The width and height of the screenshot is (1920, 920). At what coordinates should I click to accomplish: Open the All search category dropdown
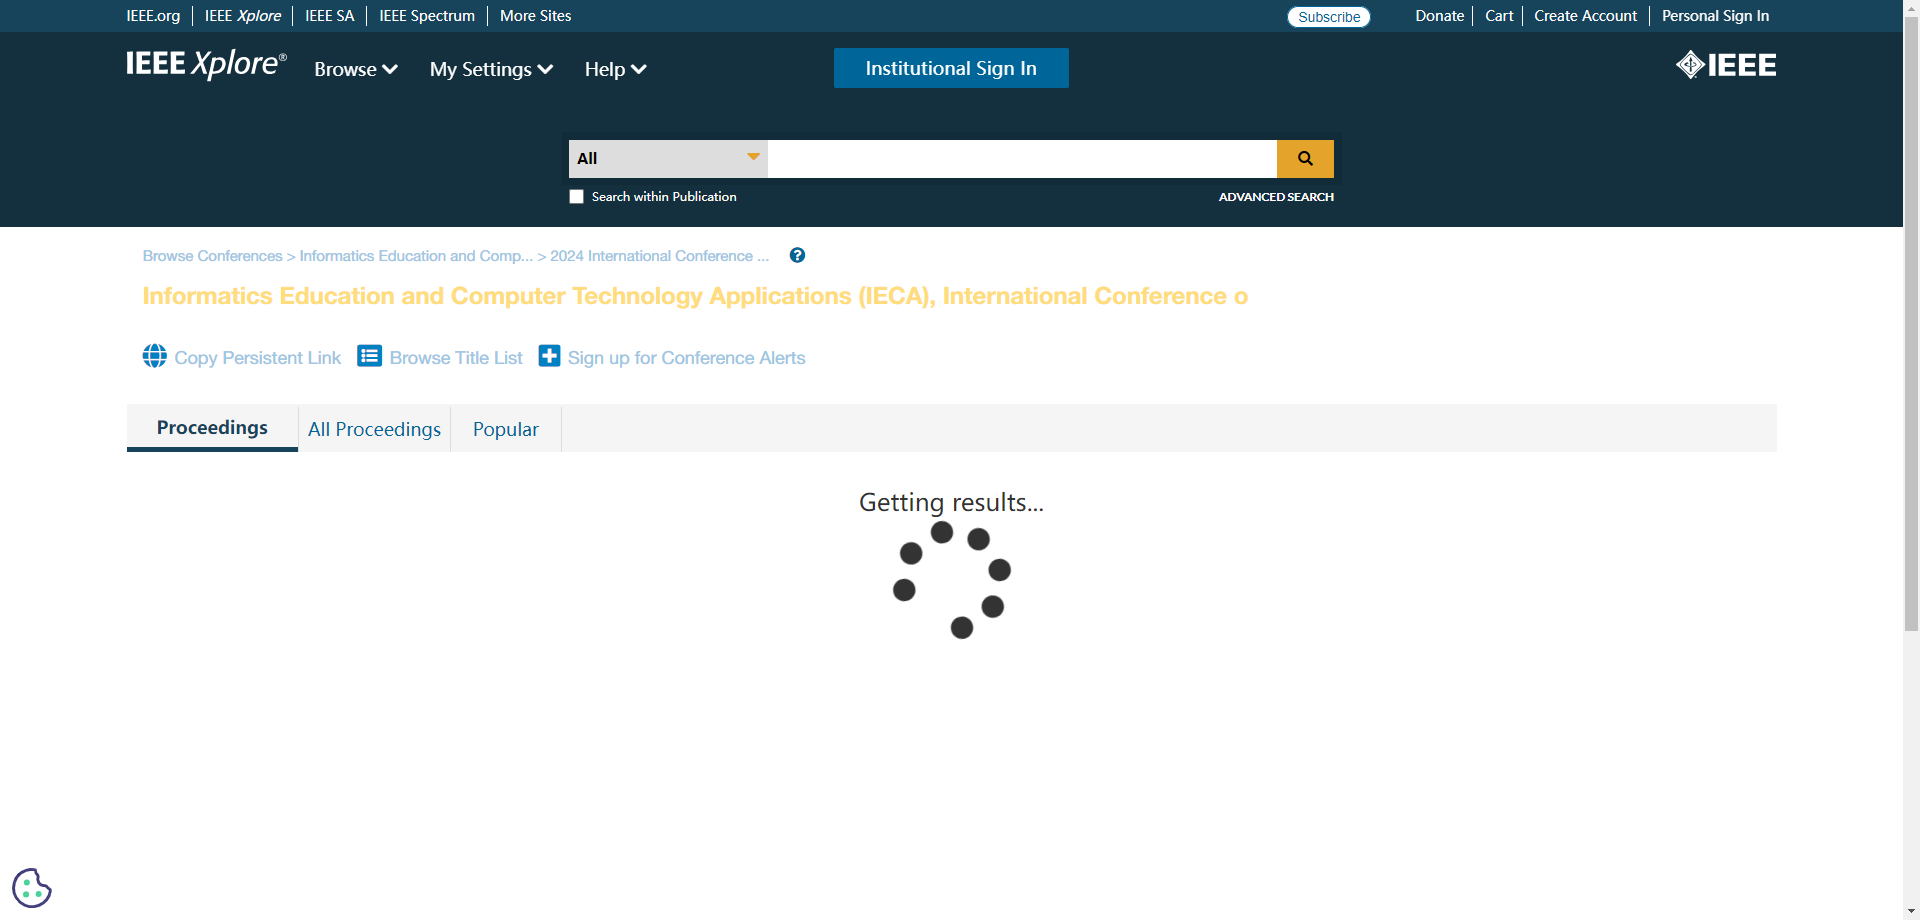668,158
